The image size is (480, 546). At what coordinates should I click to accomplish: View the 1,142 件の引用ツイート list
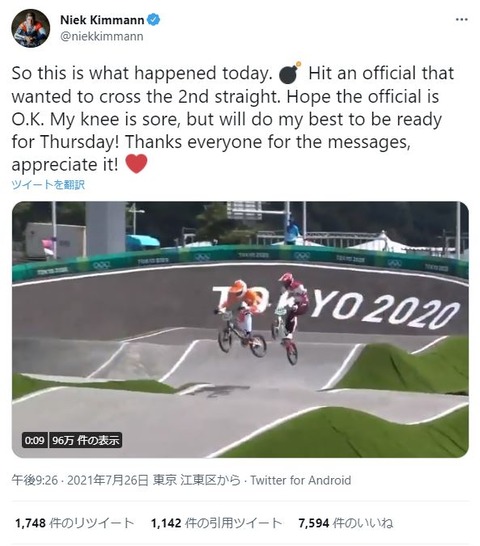pos(216,523)
